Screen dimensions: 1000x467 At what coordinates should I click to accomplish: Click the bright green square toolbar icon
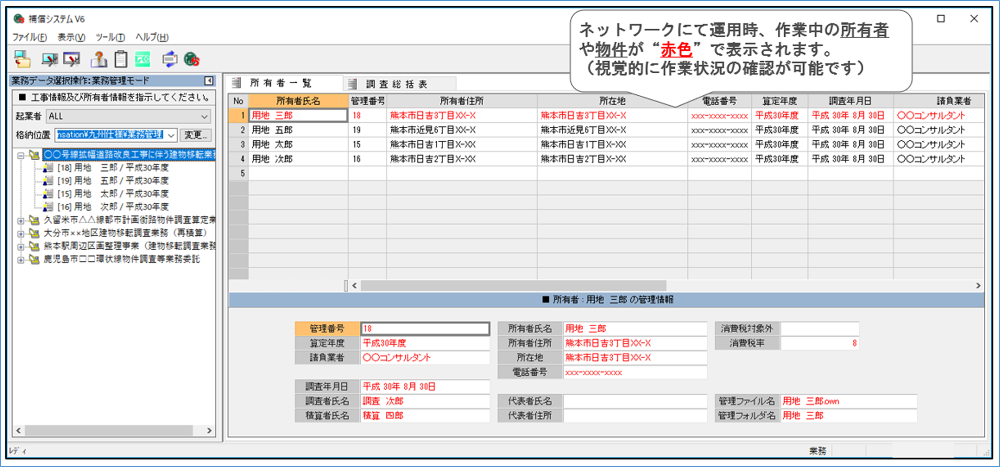[143, 60]
